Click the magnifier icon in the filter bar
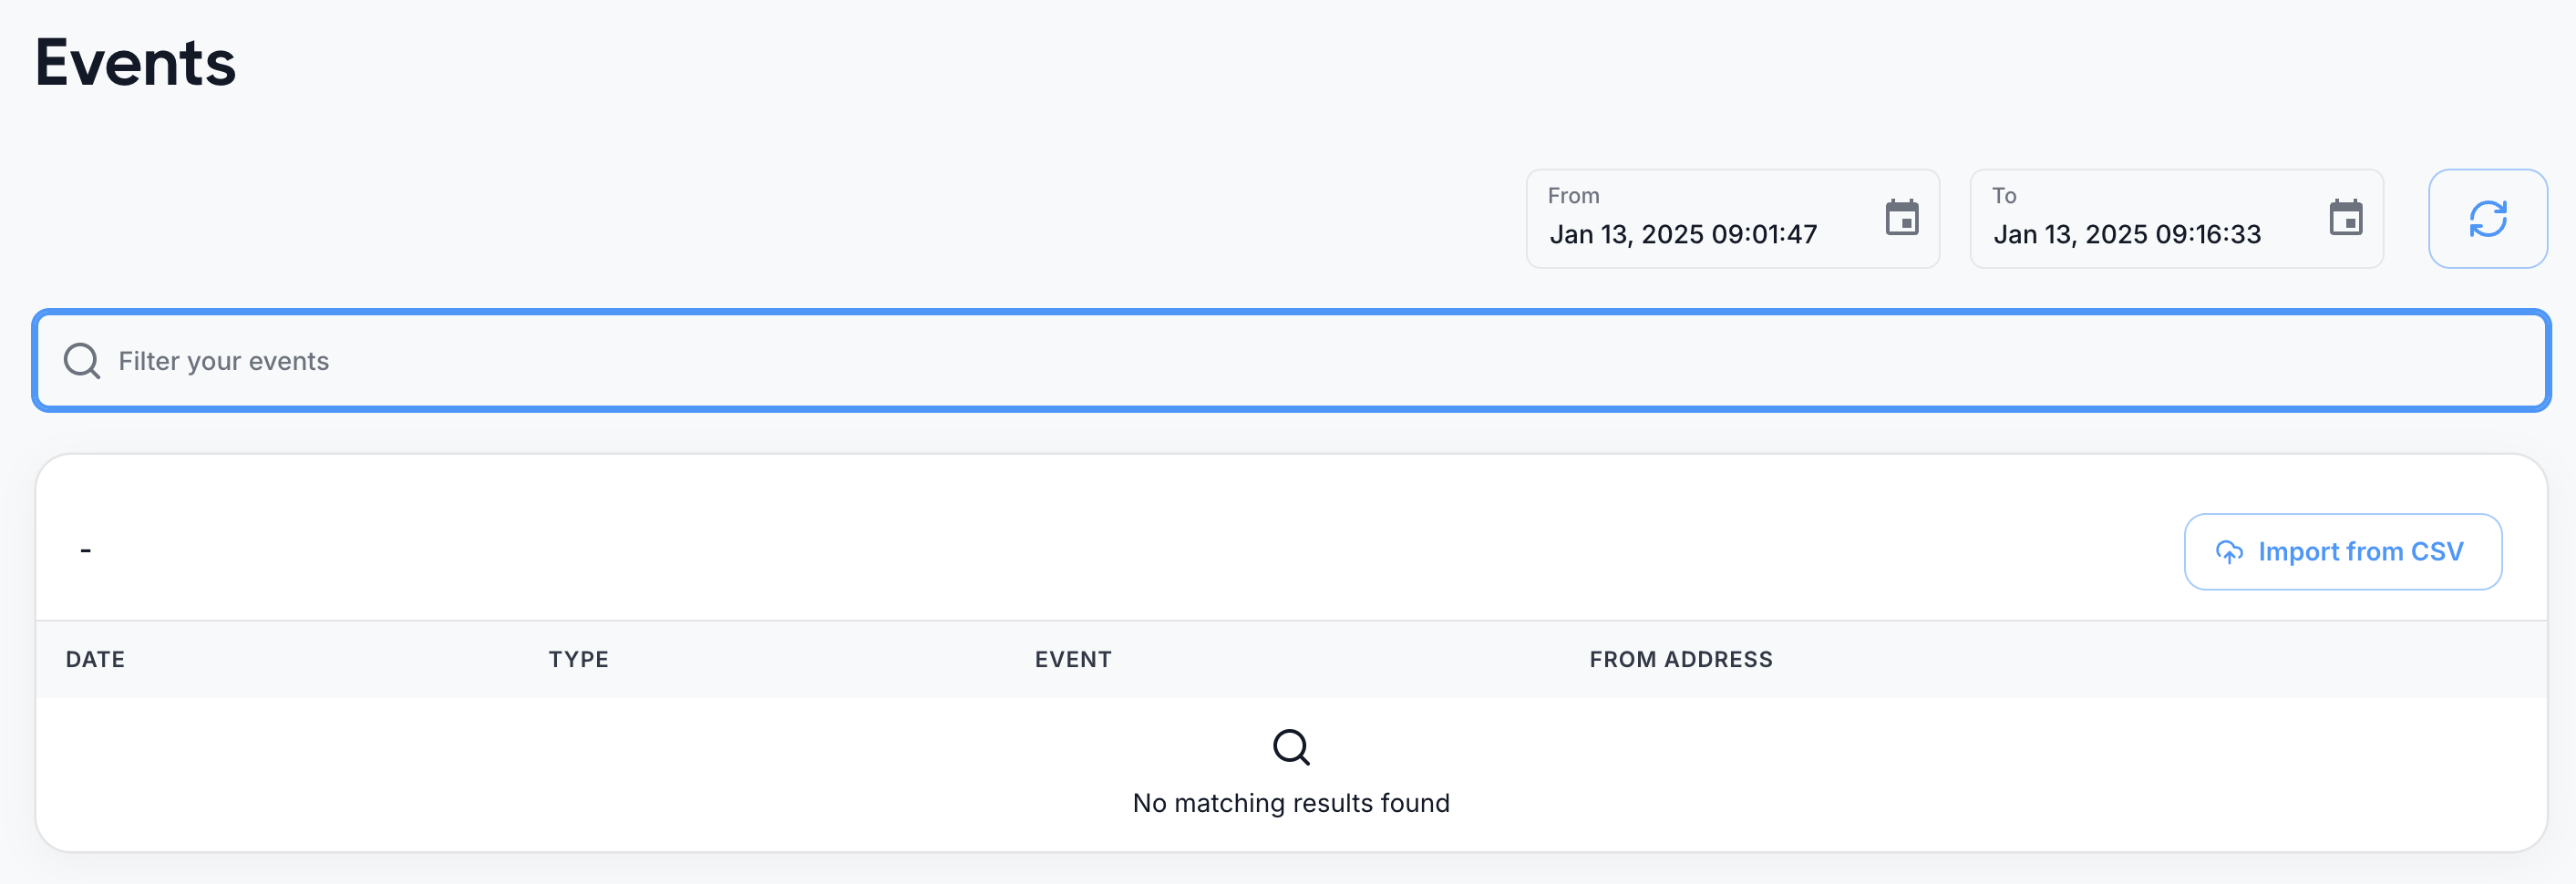 click(x=82, y=361)
